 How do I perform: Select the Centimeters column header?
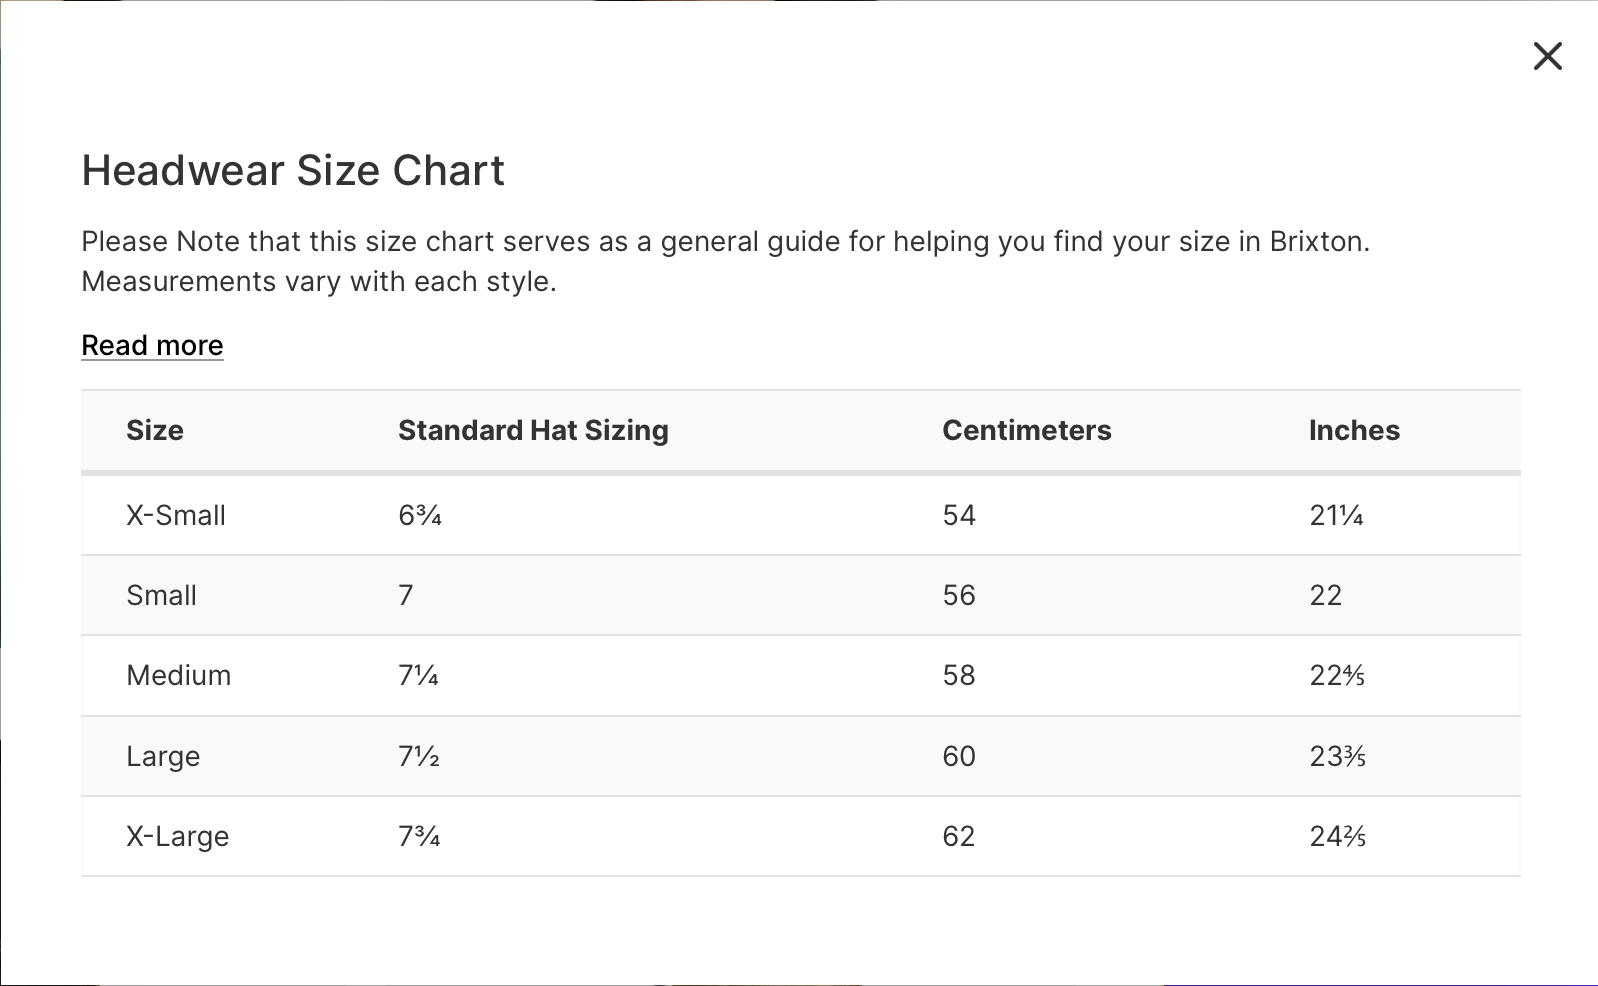coord(1026,430)
